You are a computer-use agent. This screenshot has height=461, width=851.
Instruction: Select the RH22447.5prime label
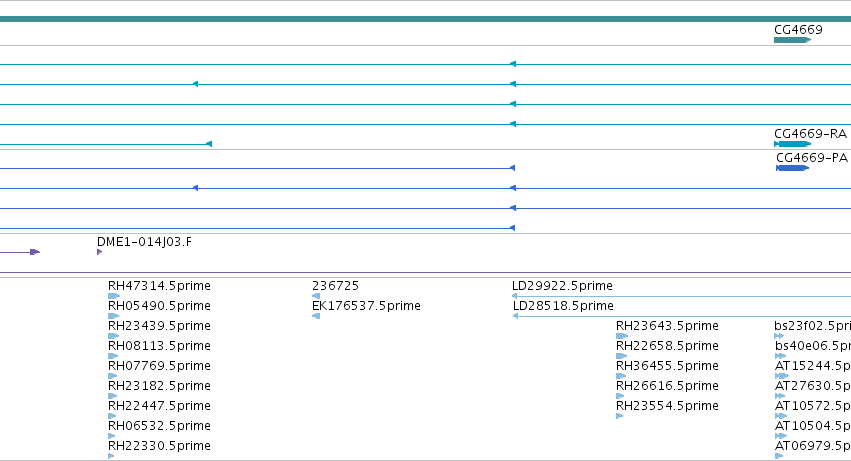[x=159, y=406]
